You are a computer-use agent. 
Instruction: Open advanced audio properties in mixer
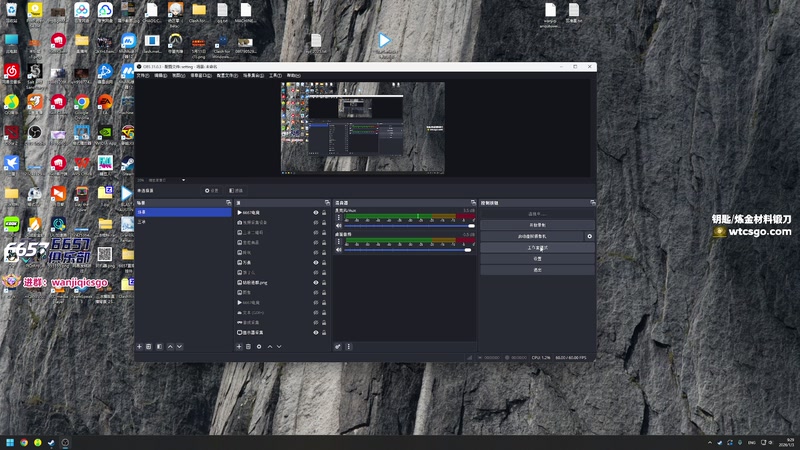click(338, 346)
